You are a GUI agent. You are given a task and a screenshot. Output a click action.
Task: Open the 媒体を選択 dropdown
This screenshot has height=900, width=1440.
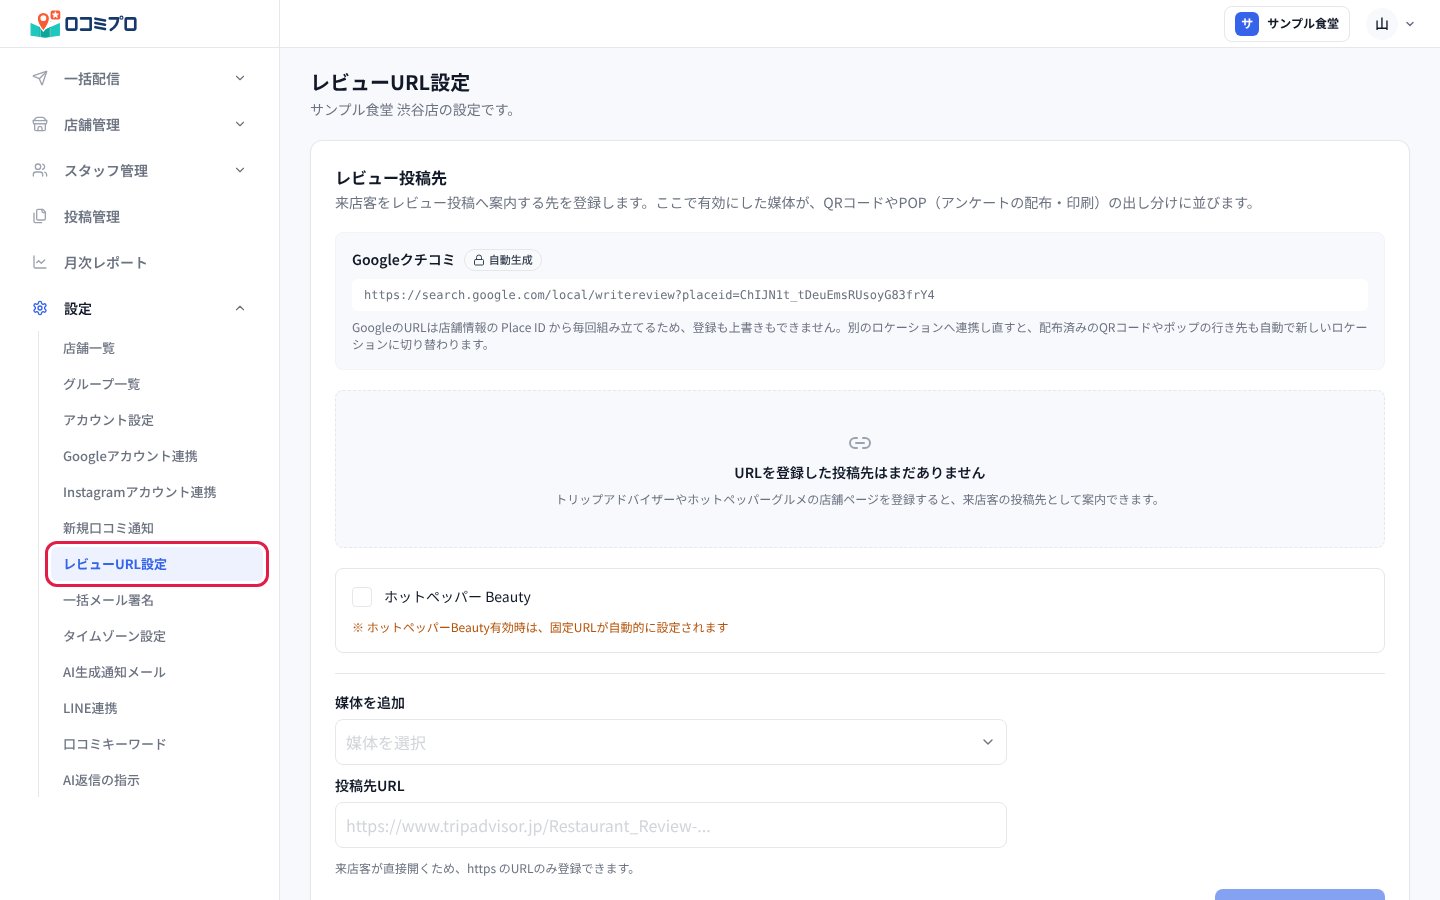coord(671,742)
